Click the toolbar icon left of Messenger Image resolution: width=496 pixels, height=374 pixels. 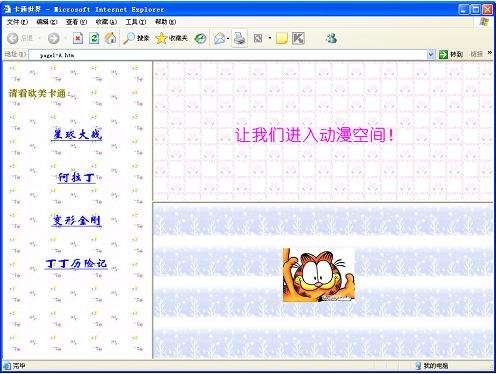coord(298,39)
